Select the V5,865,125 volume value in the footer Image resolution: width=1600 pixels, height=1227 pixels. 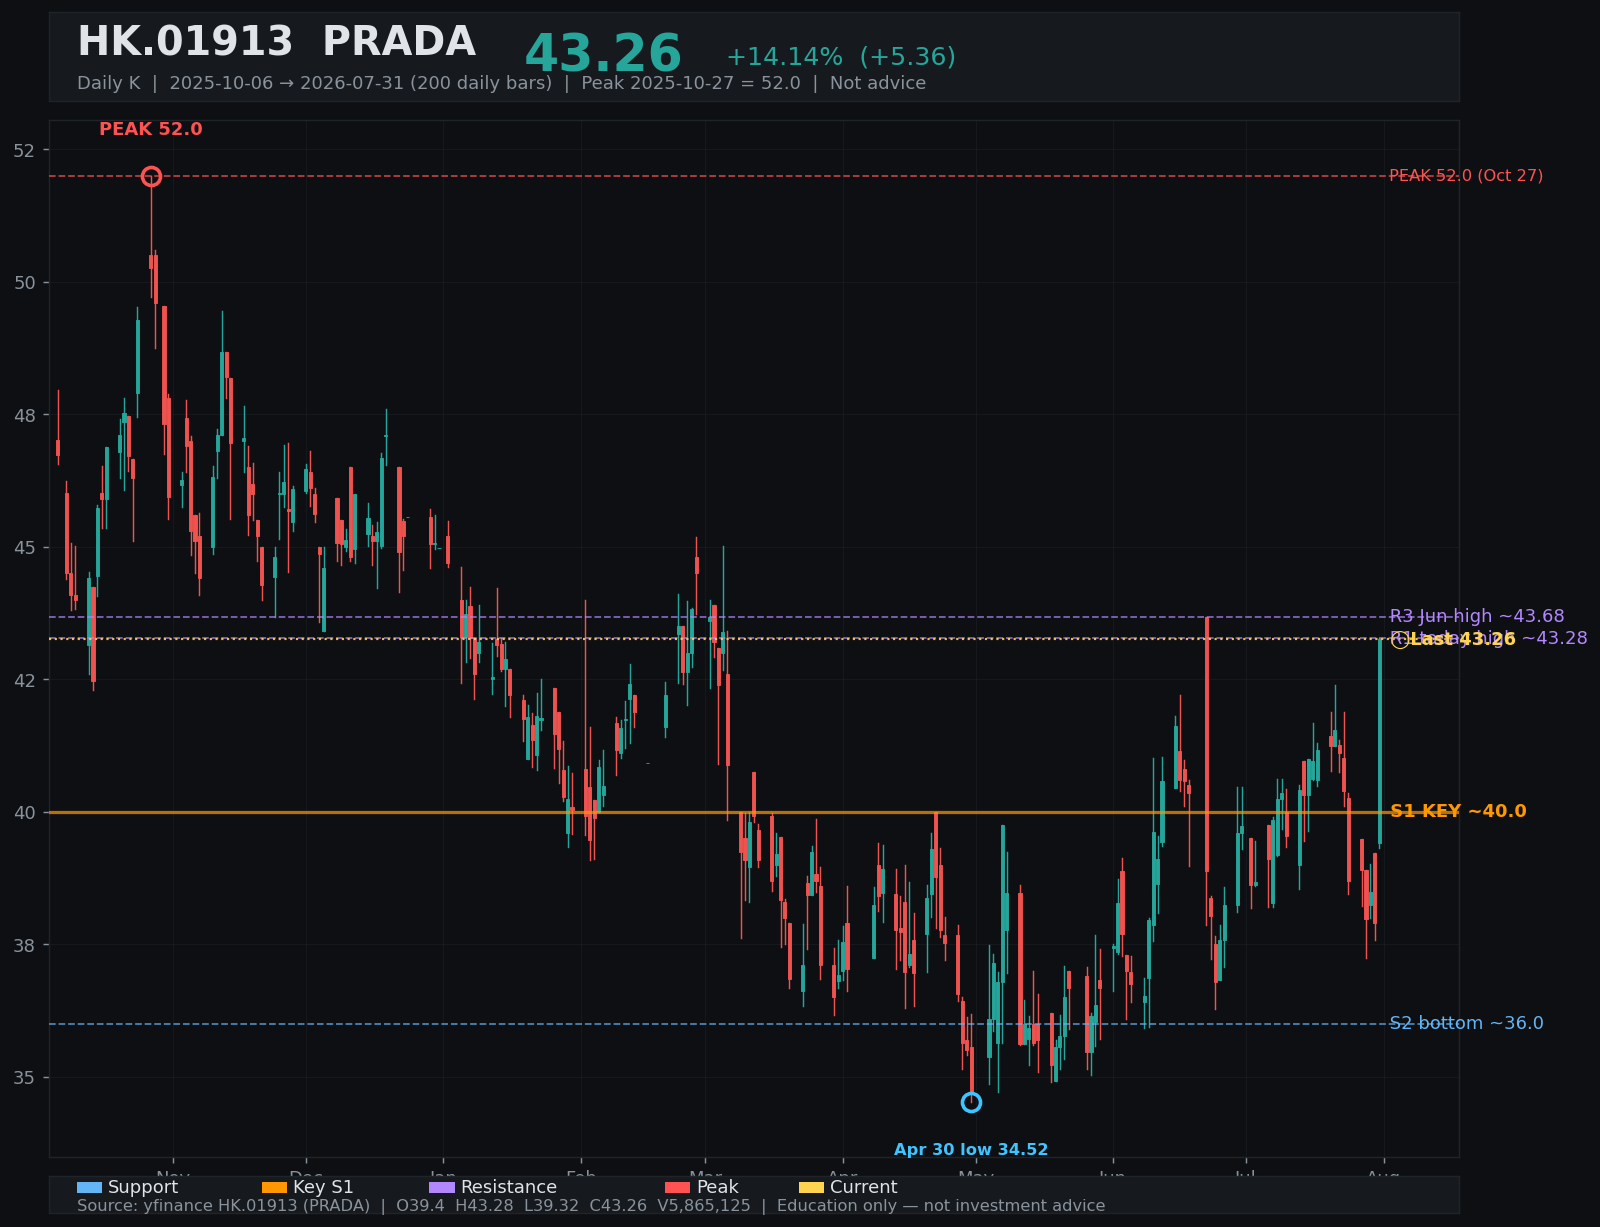[704, 1206]
